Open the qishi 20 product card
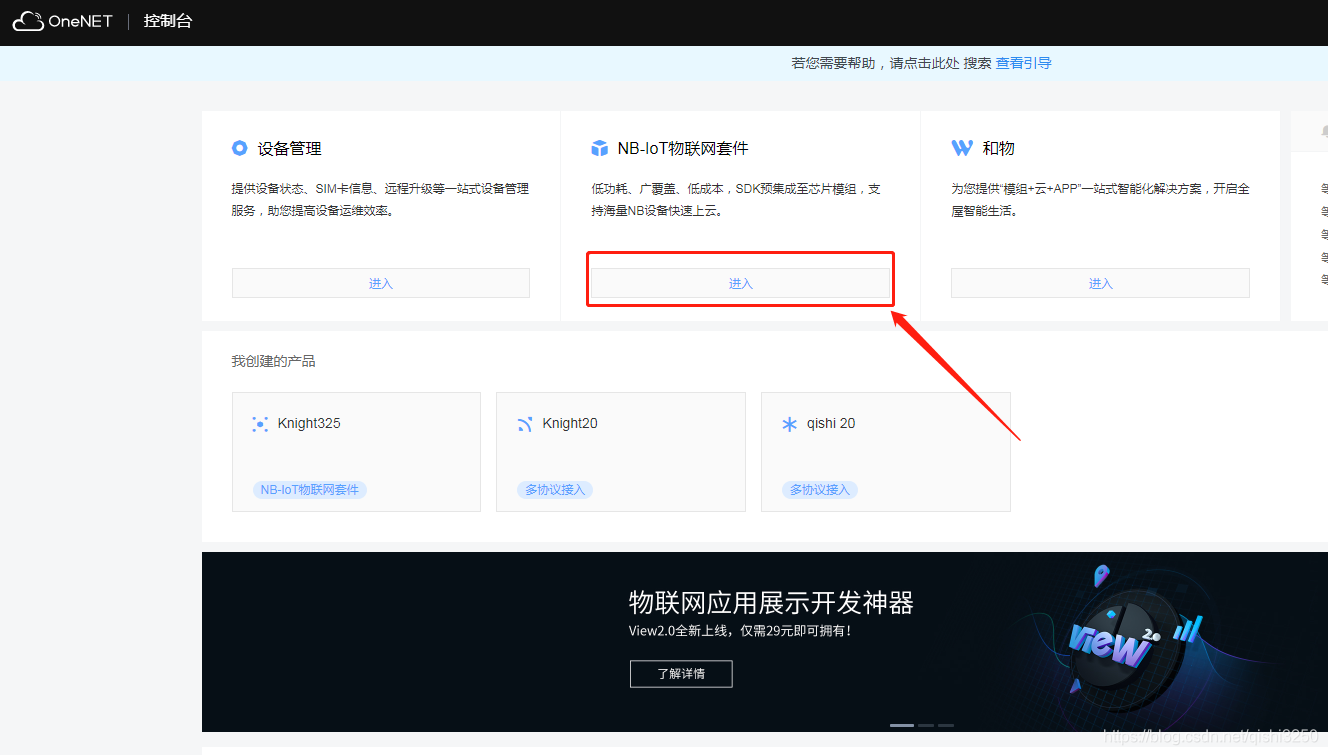Screen dimensions: 1328x755 886,452
